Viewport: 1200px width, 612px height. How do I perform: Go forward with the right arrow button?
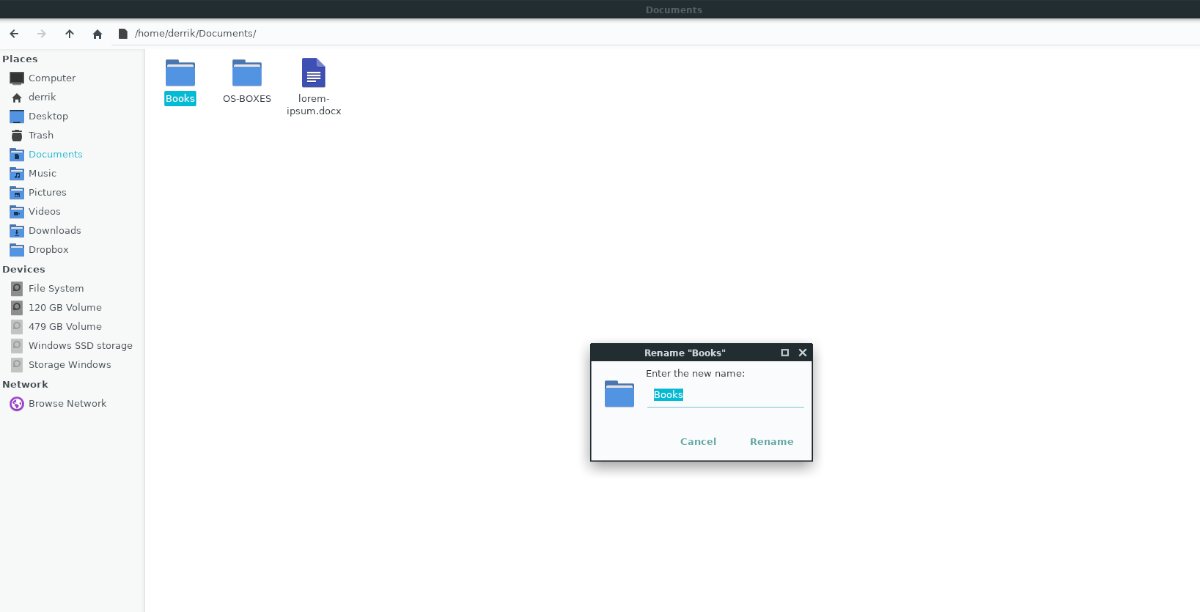[41, 33]
